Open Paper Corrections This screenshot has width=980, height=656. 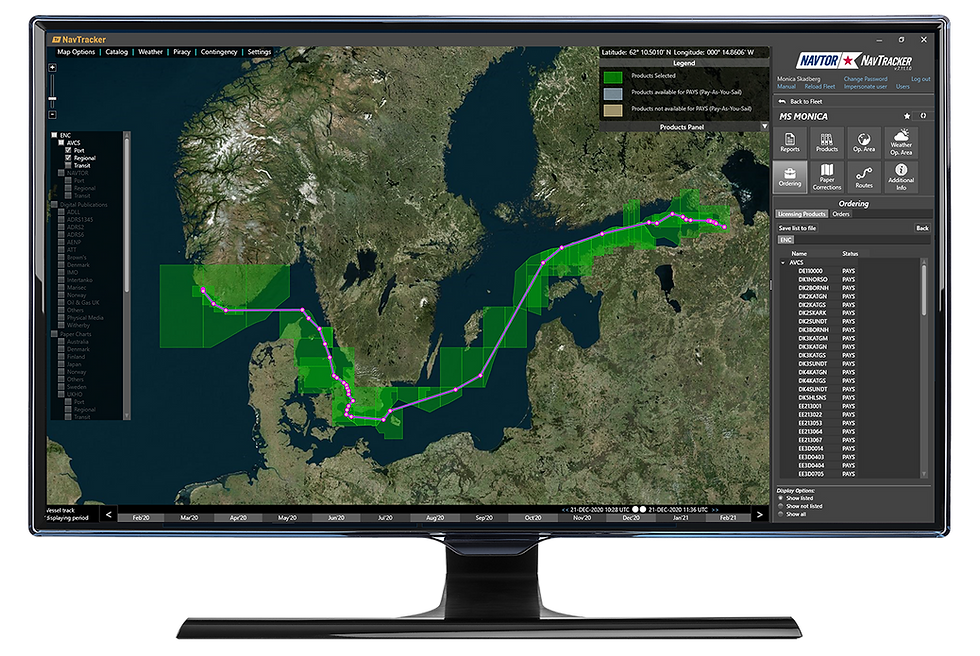[x=826, y=178]
